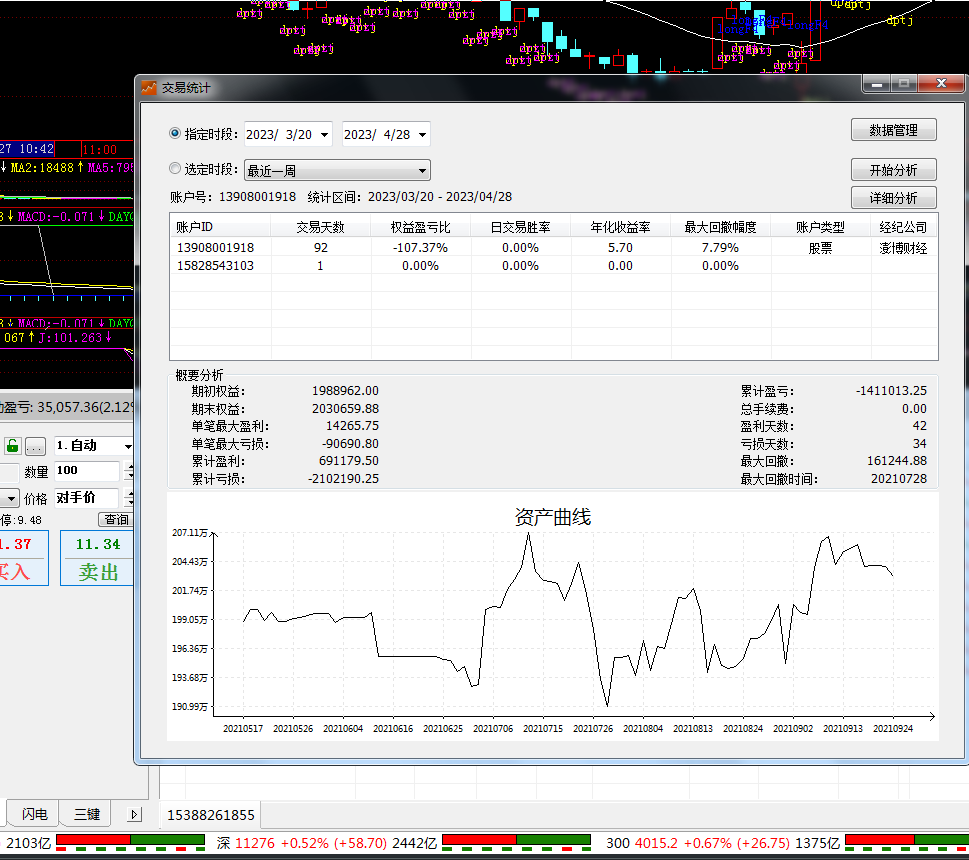Click the 年化收益率 column header

coord(620,227)
